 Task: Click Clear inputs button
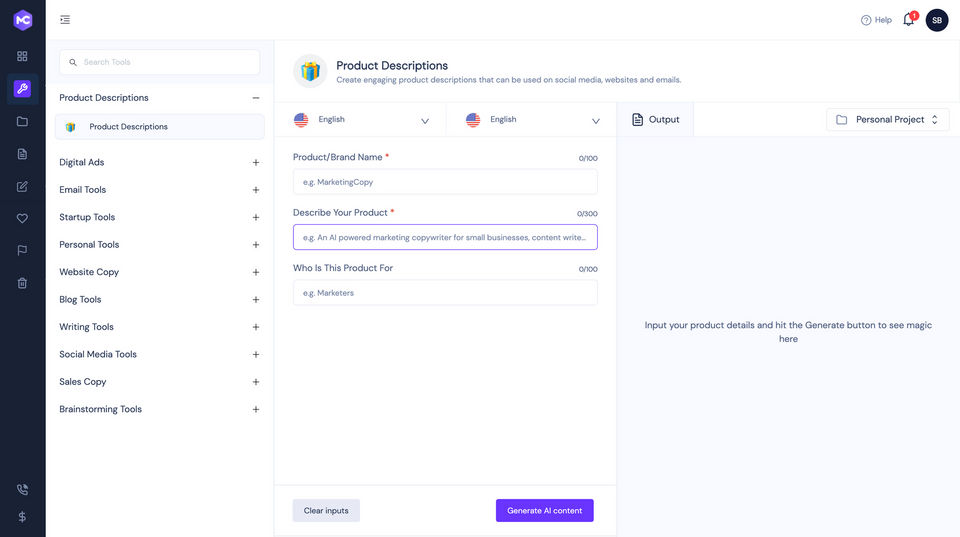tap(326, 511)
